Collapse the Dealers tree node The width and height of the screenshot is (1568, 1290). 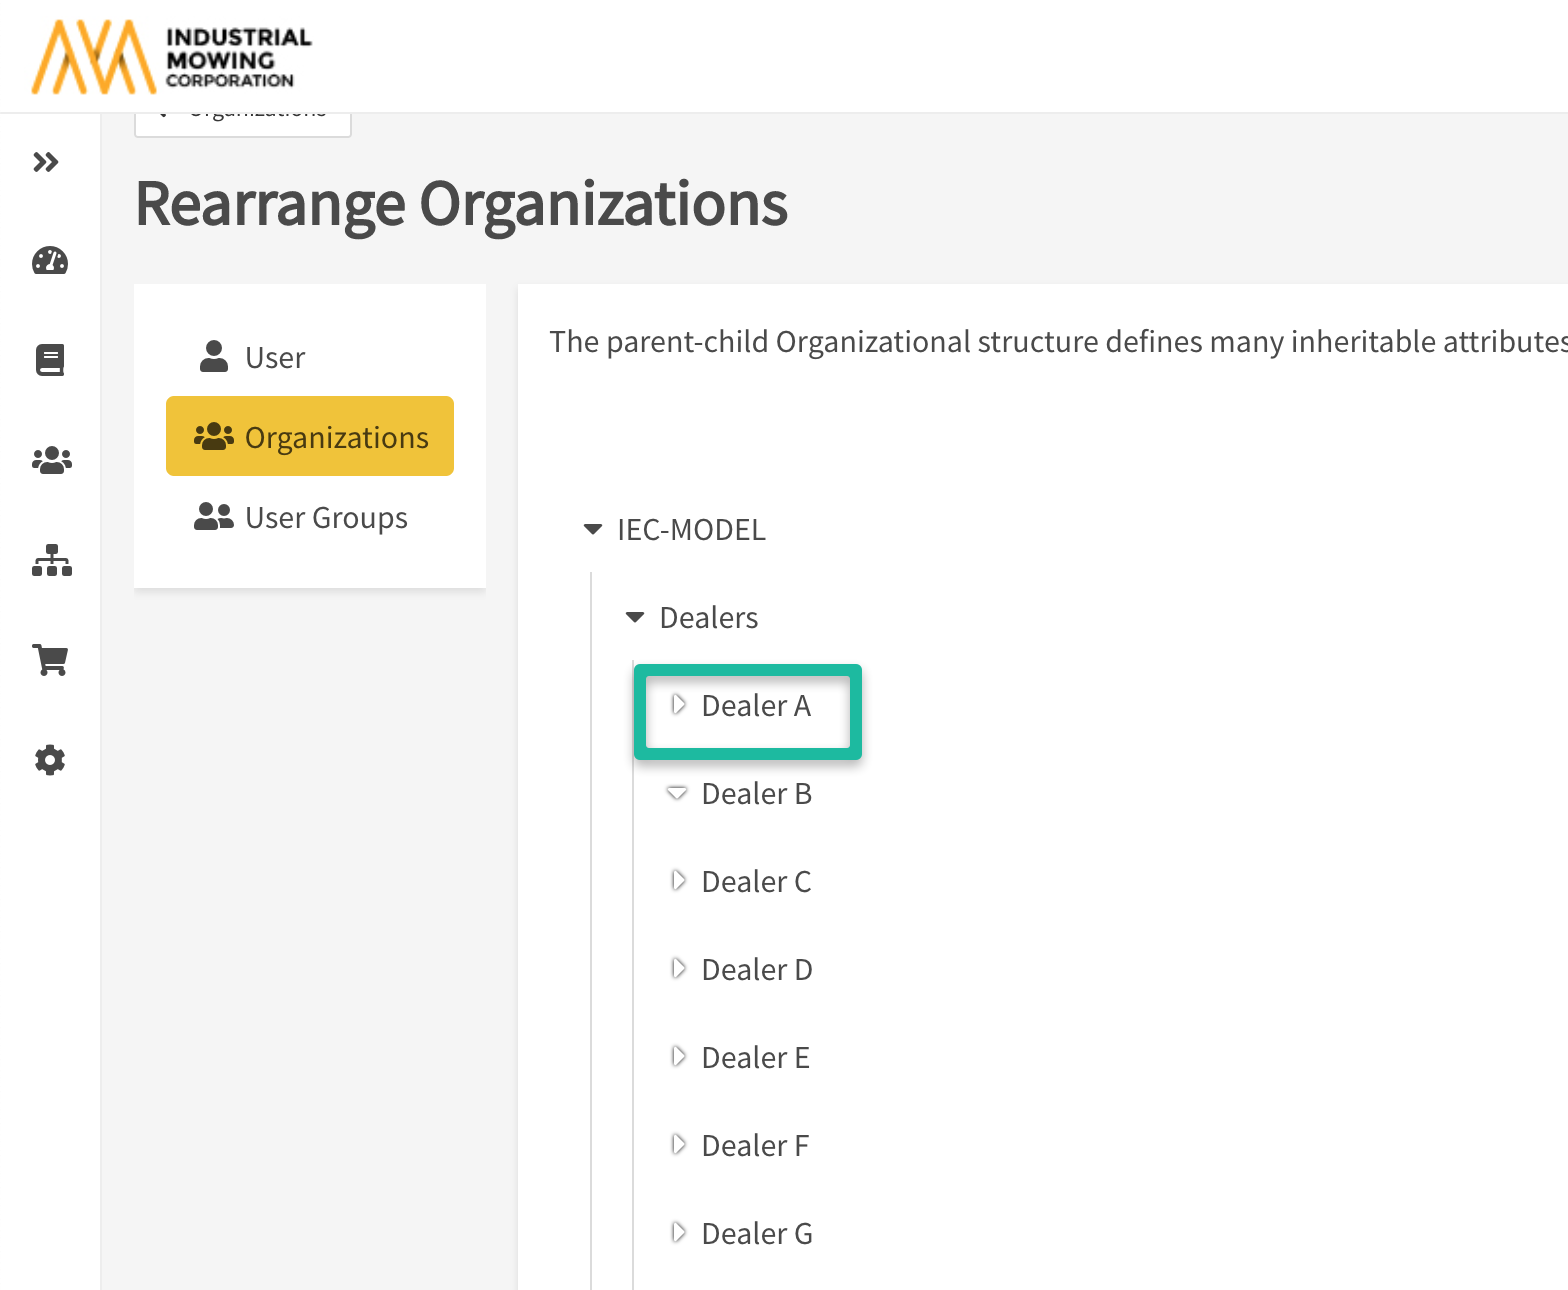[635, 617]
